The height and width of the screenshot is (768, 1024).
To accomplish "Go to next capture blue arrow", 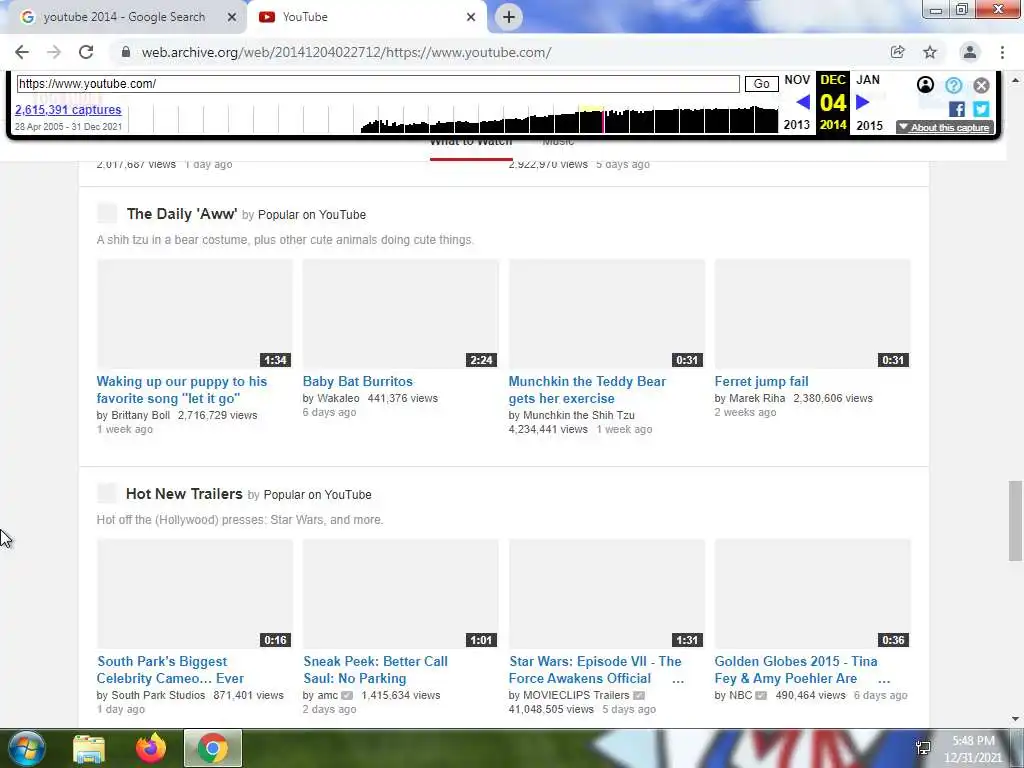I will pos(863,103).
